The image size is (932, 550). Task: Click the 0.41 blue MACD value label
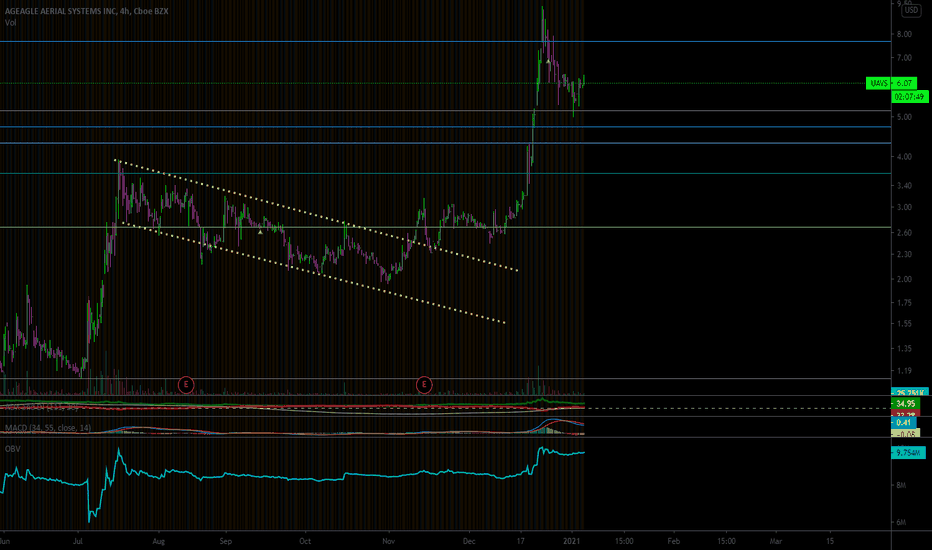tap(903, 423)
